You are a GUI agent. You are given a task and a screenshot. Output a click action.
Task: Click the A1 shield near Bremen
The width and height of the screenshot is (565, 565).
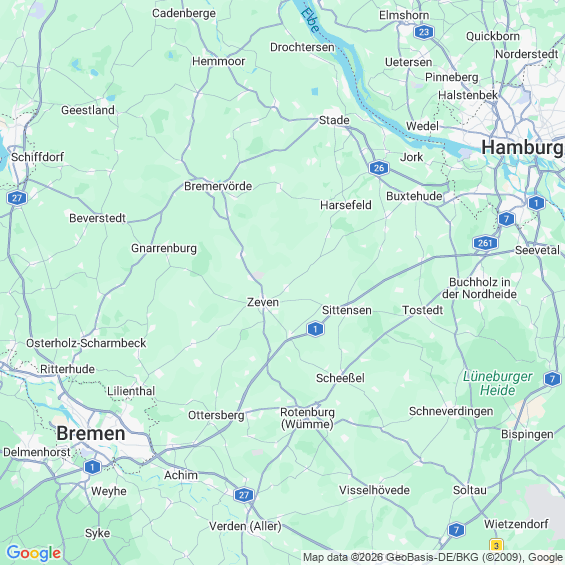point(92,467)
